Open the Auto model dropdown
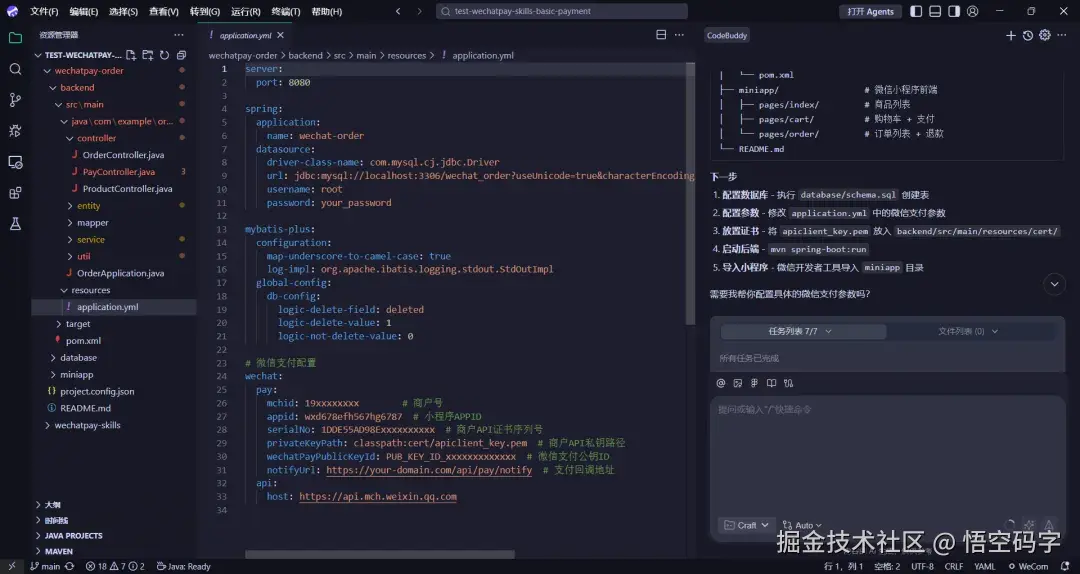This screenshot has width=1080, height=574. [x=802, y=525]
